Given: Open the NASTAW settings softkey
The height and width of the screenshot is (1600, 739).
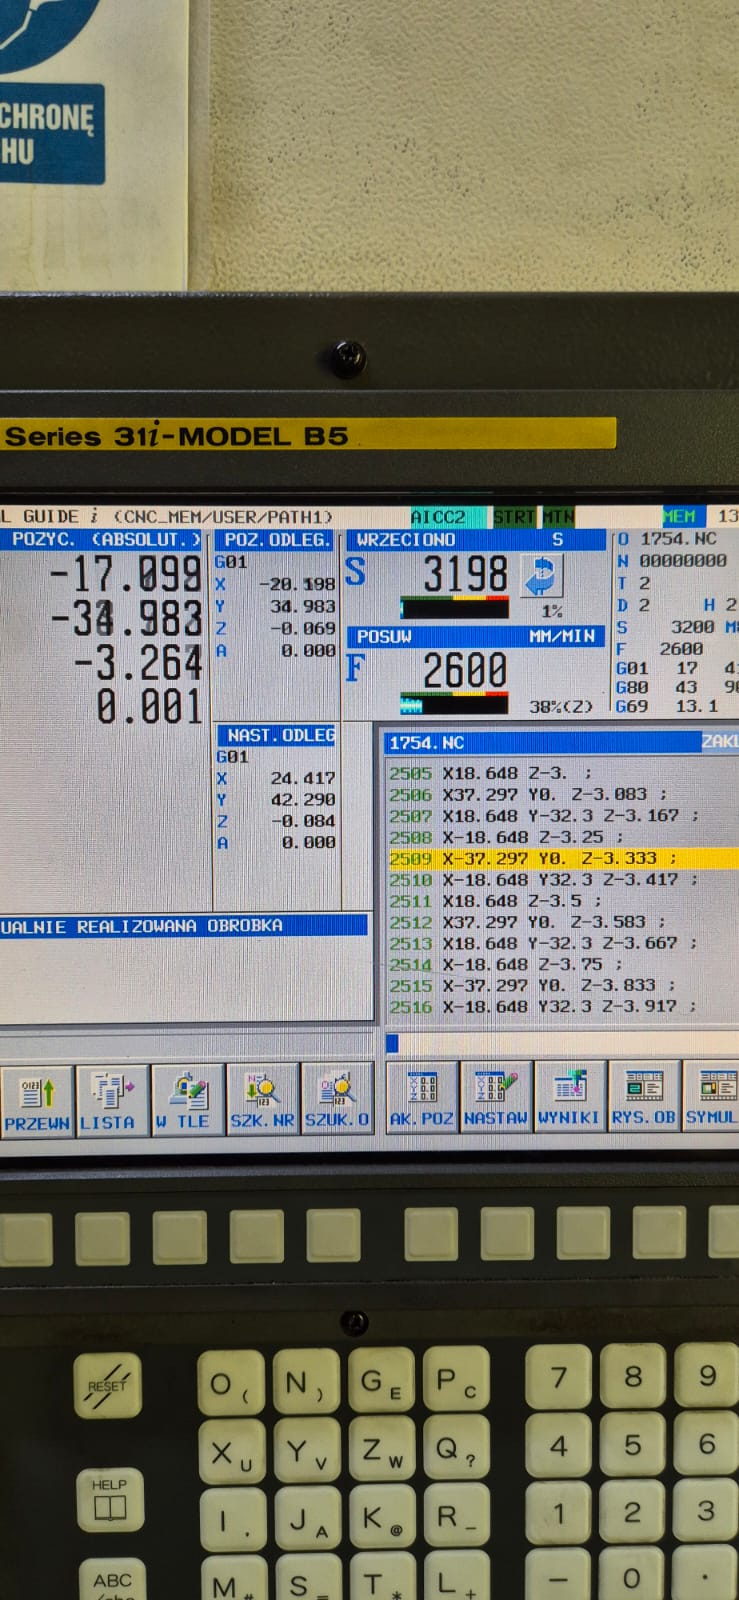Looking at the screenshot, I should (496, 1097).
